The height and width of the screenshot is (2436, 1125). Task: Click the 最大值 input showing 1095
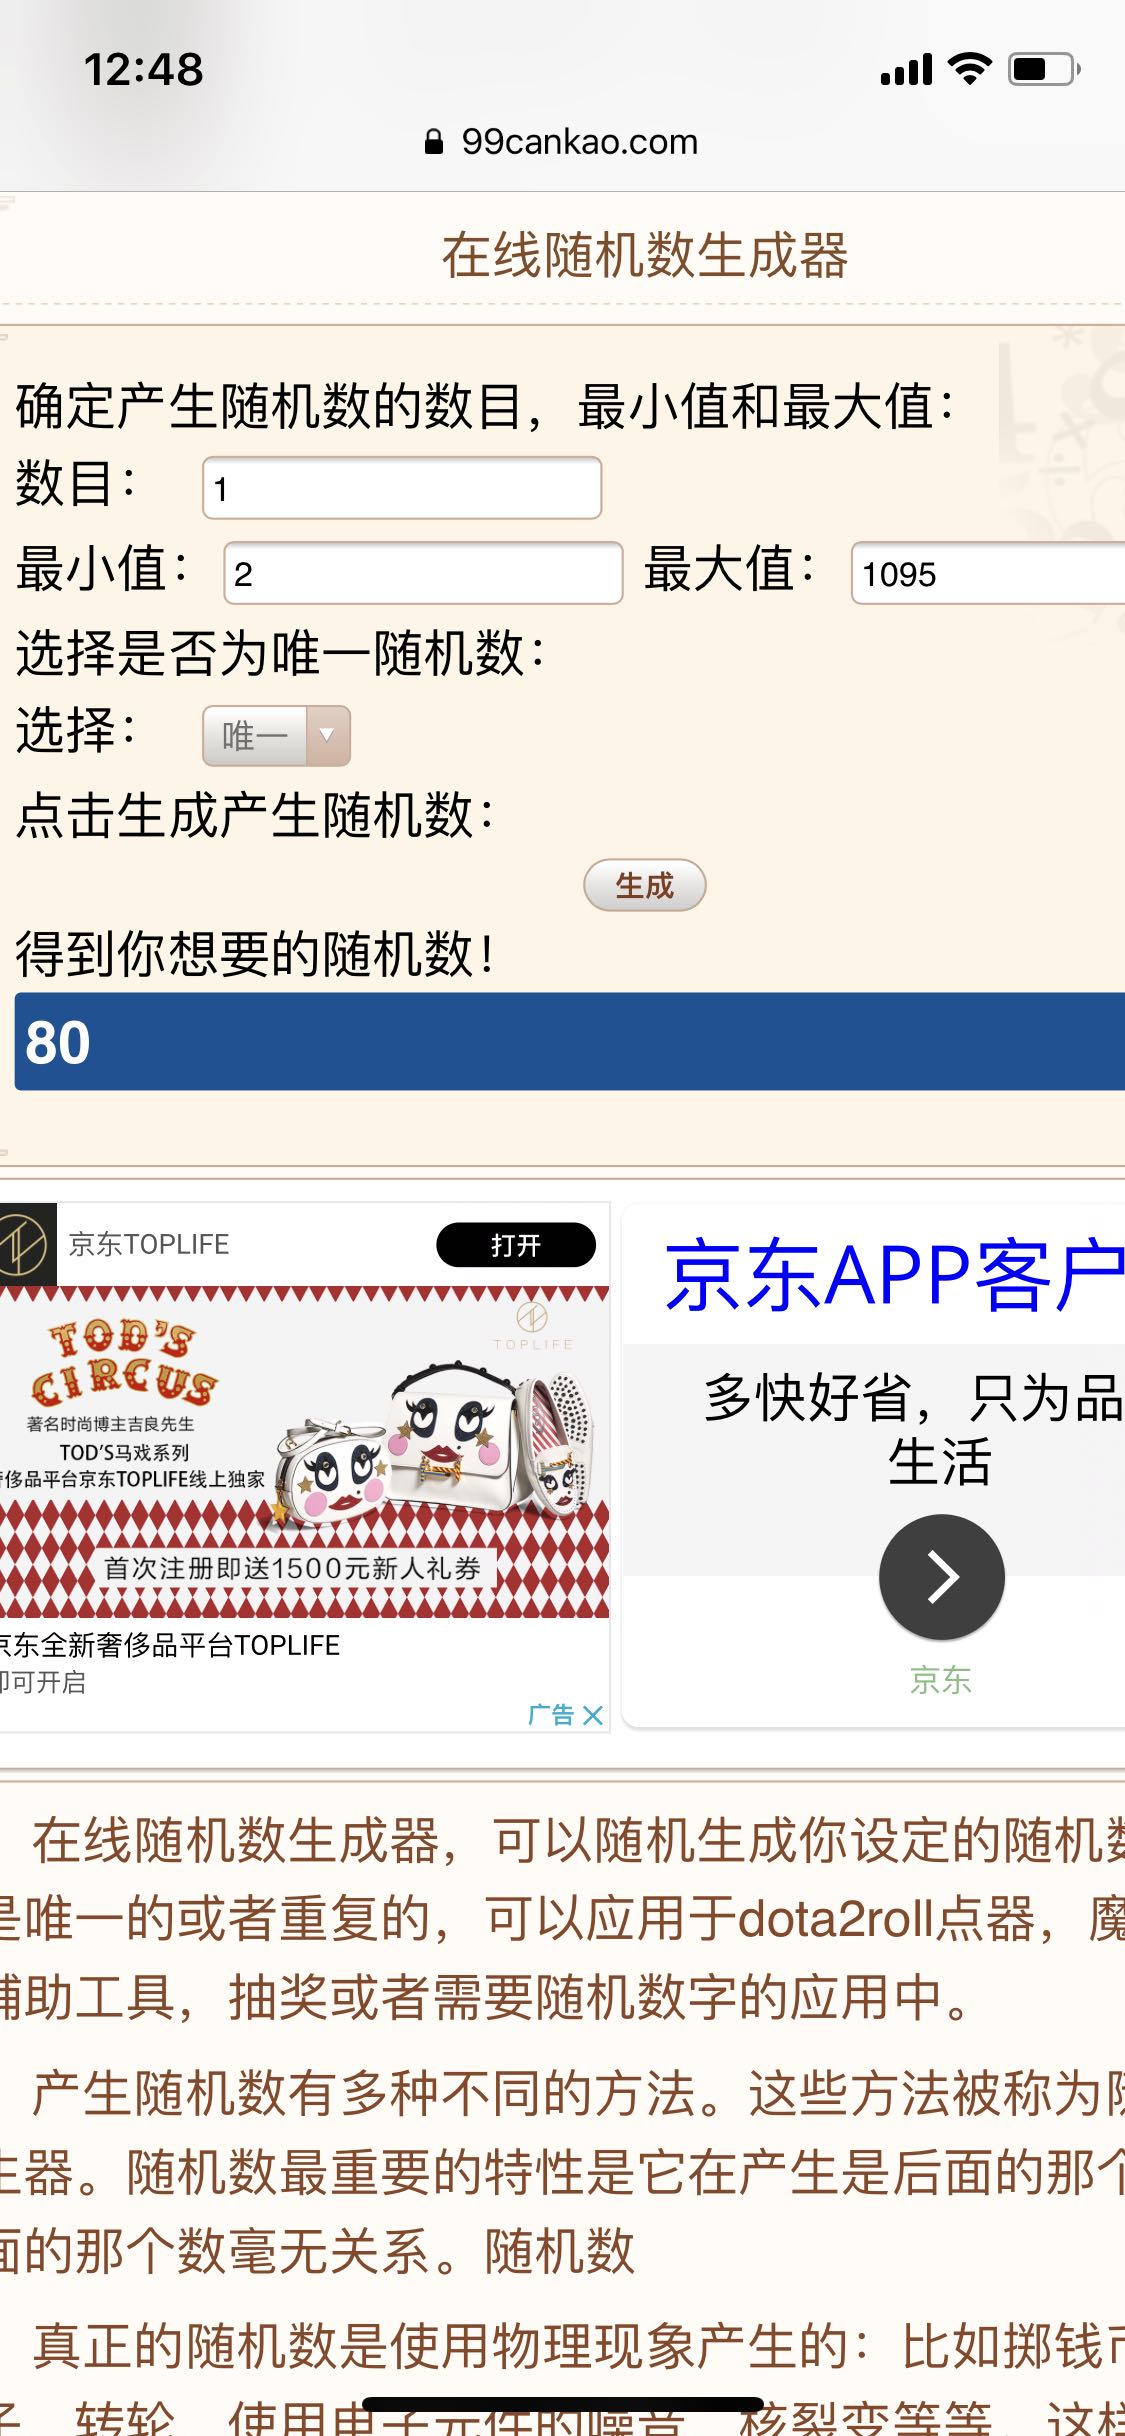988,573
